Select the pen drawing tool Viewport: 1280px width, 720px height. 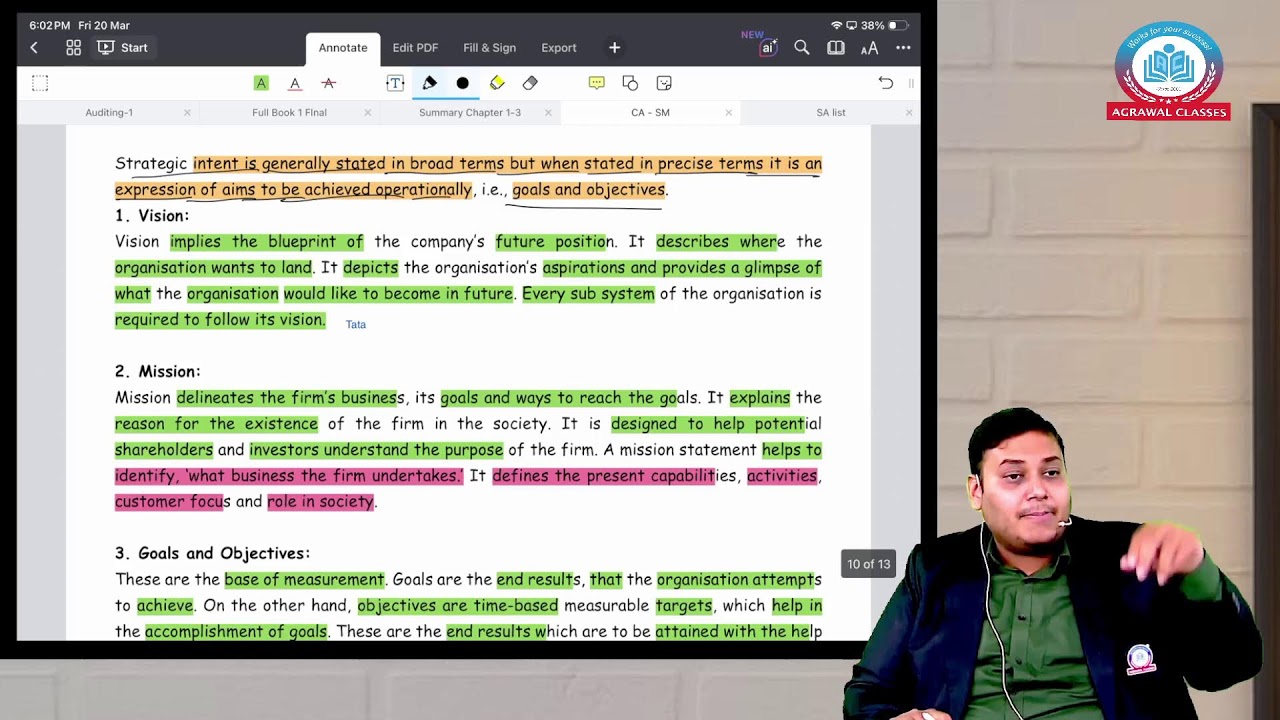click(429, 83)
